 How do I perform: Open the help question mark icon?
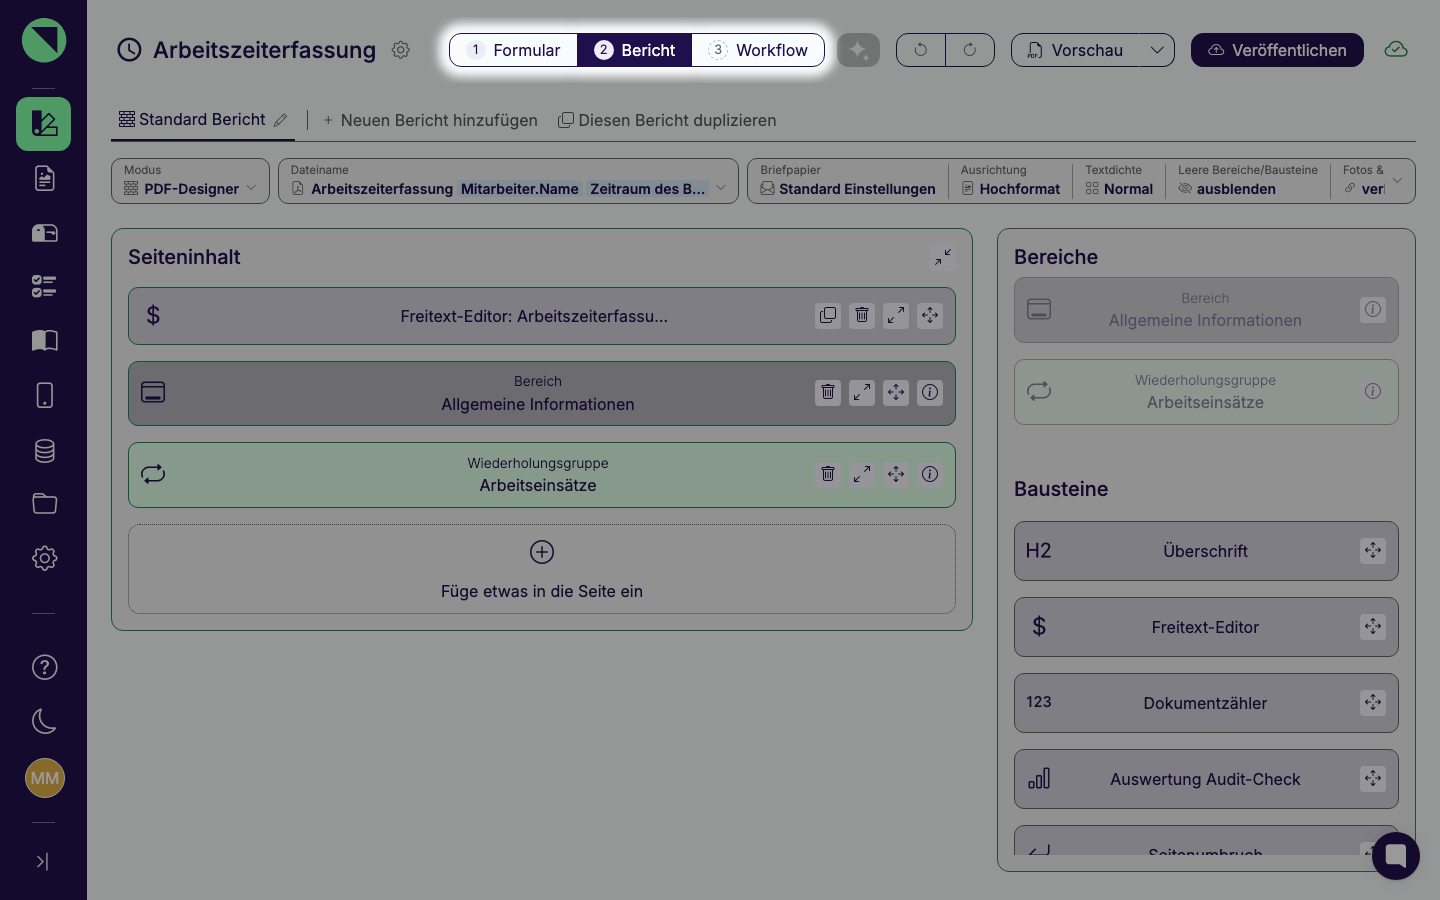point(44,667)
